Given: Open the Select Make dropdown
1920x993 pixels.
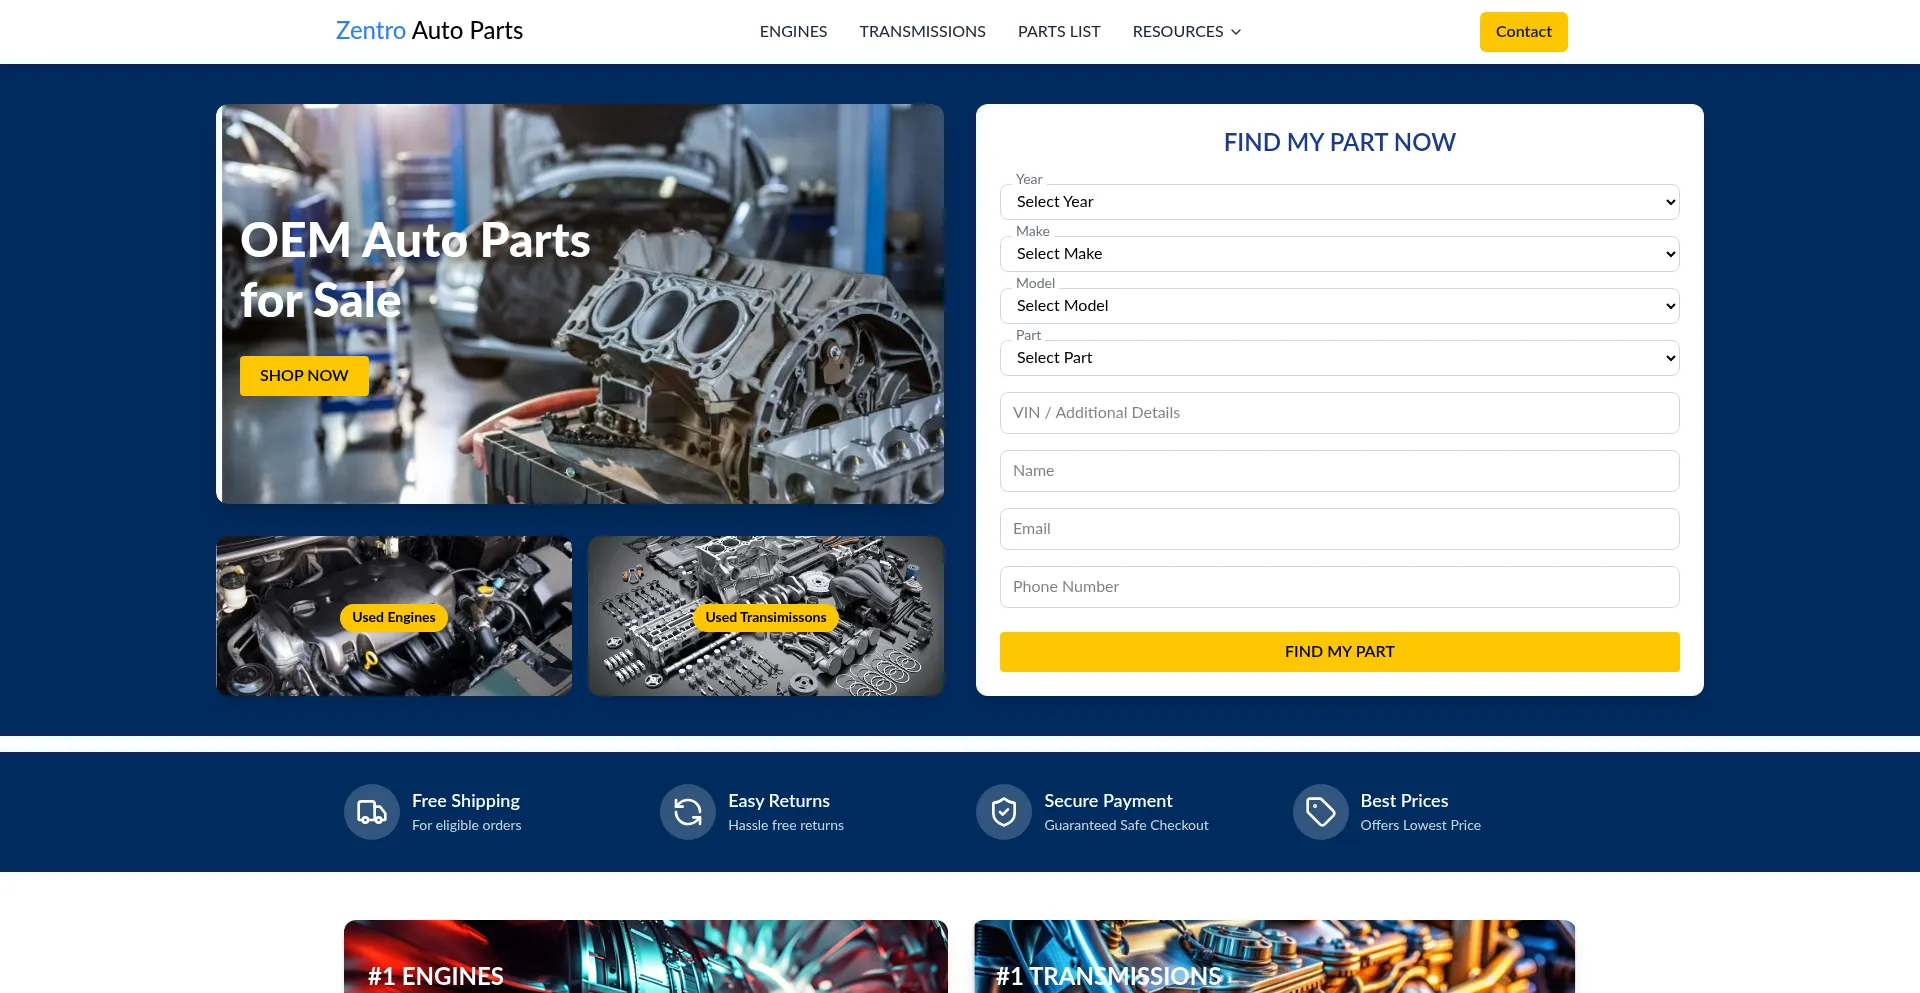Looking at the screenshot, I should 1339,253.
